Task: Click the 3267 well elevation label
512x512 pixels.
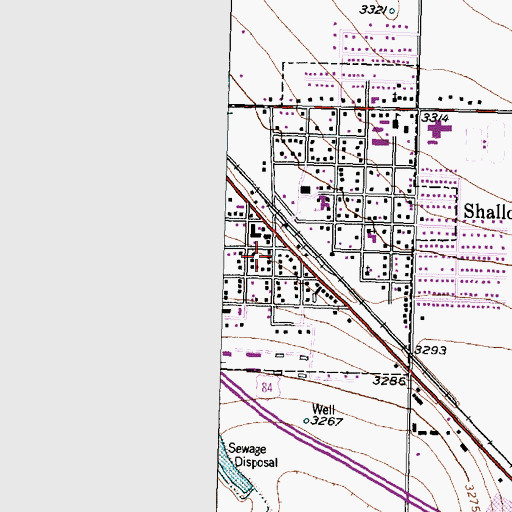Action: 326,421
